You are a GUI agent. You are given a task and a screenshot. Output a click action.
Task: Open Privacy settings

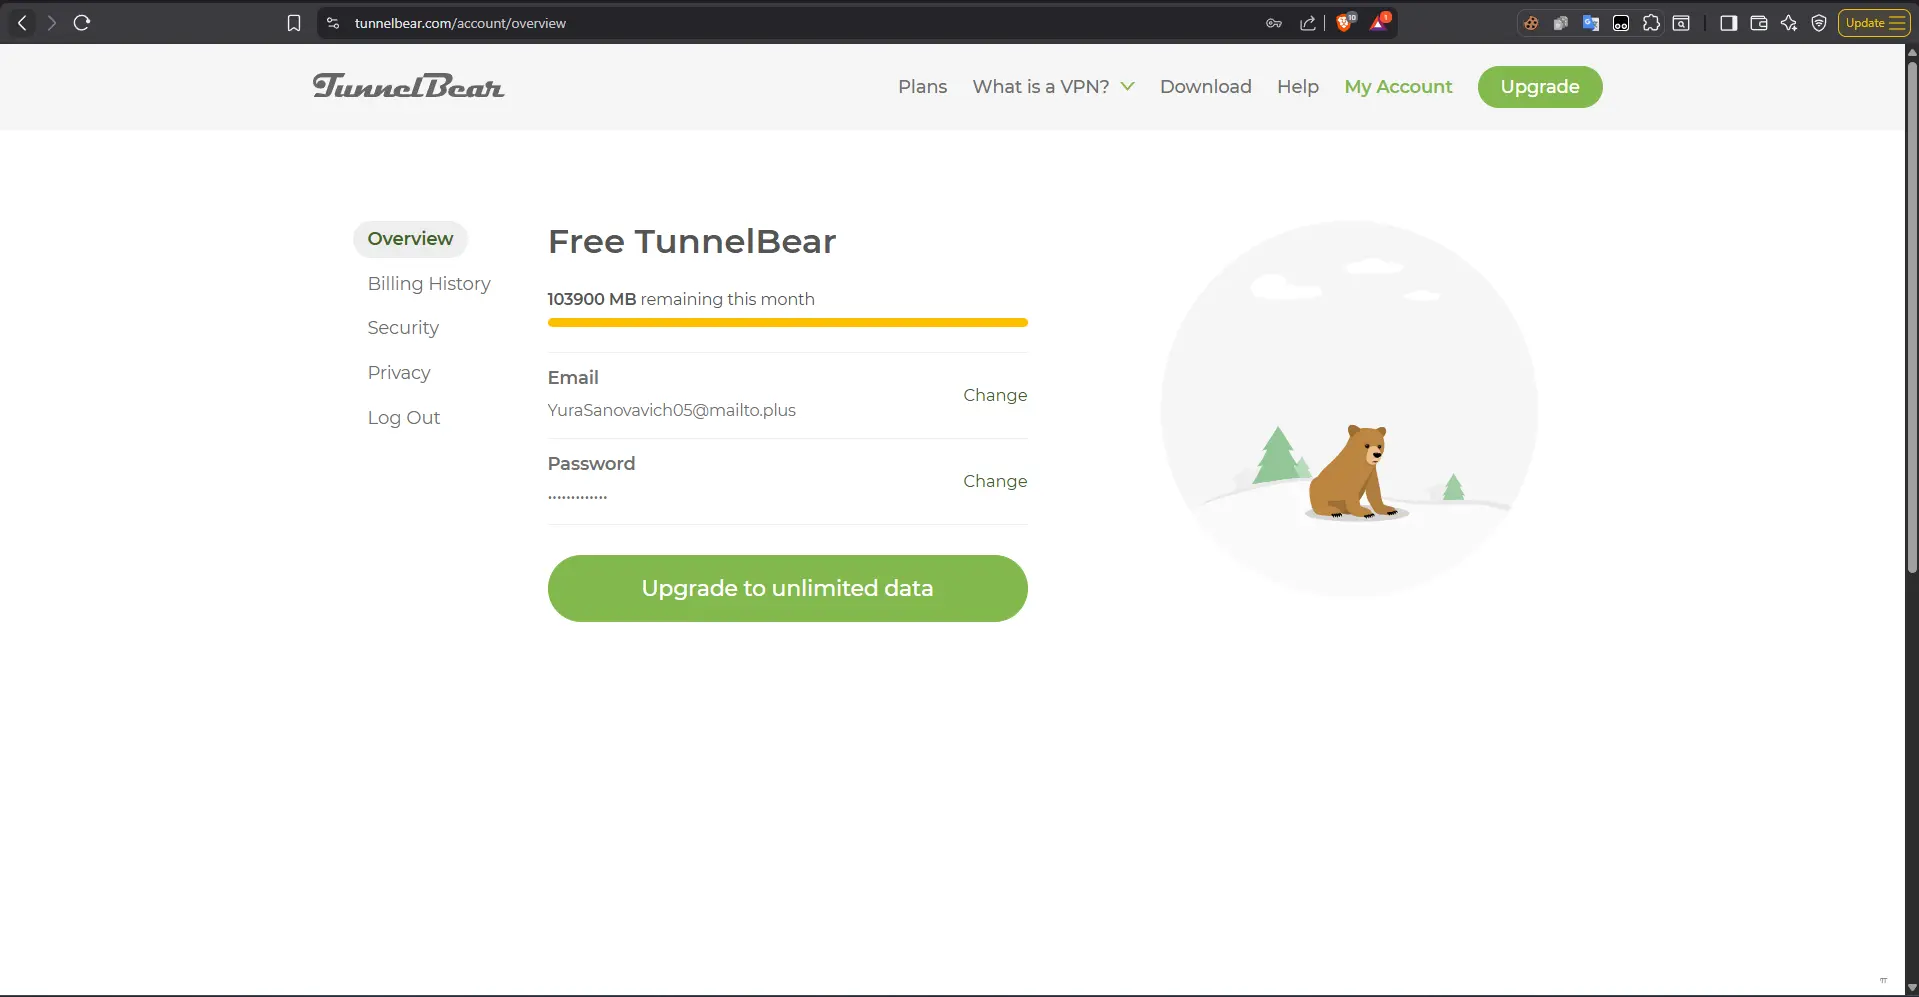tap(399, 373)
